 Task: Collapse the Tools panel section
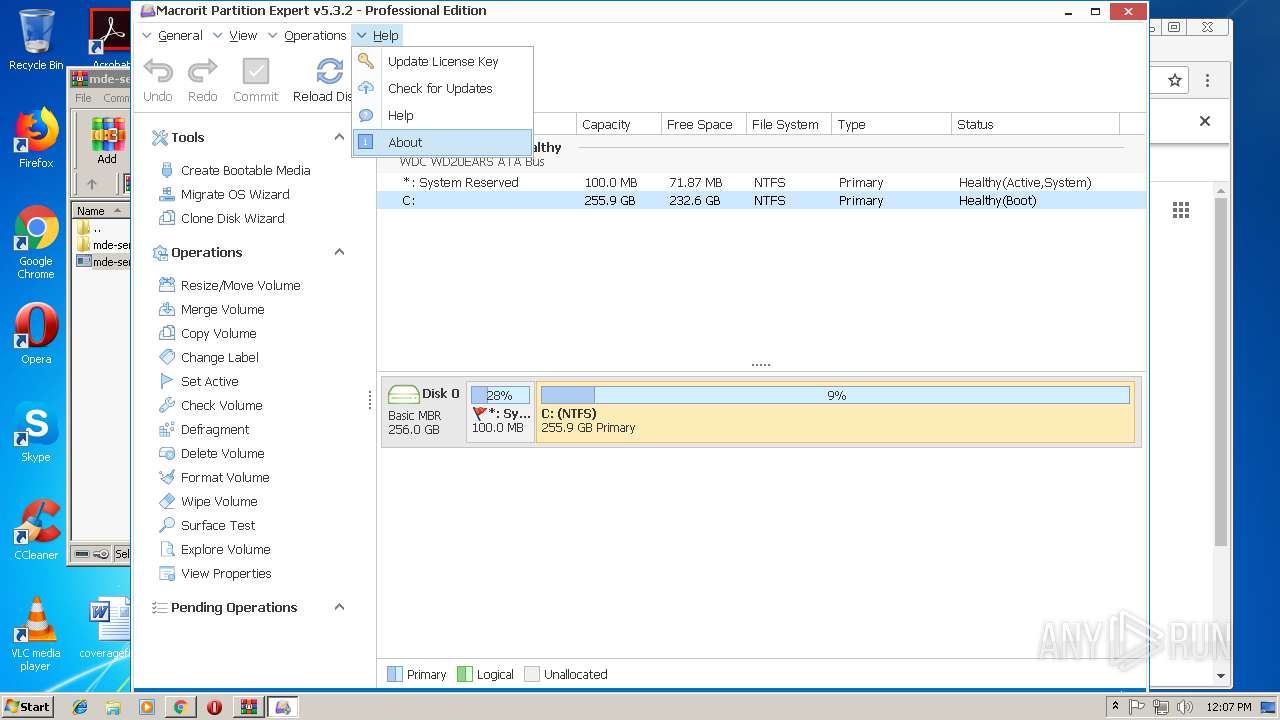click(x=339, y=137)
